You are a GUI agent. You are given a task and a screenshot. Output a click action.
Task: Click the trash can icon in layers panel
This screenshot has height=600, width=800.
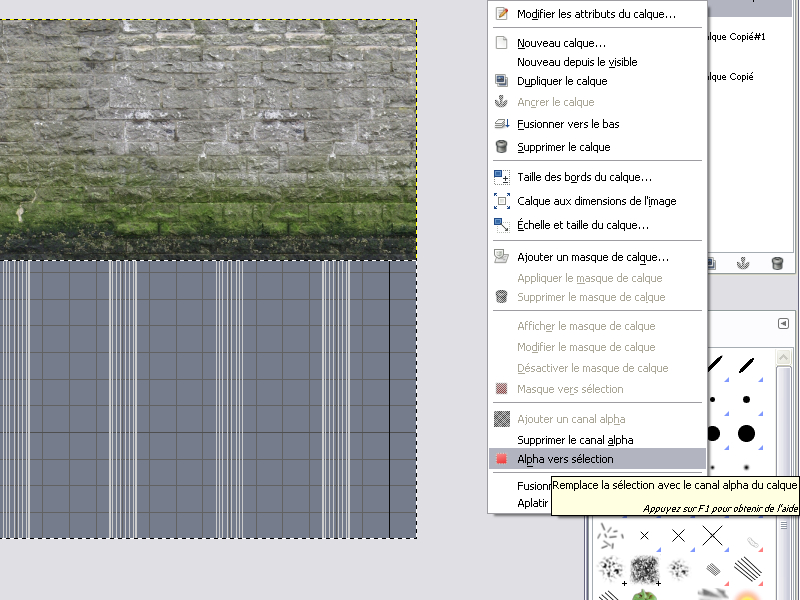point(777,263)
